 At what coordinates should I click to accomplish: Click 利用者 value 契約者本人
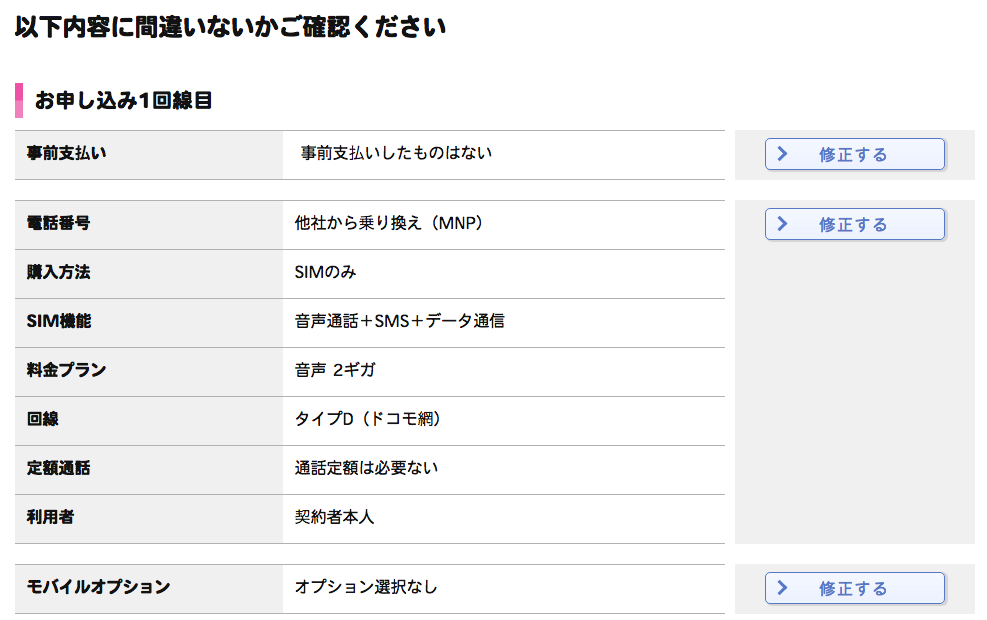click(334, 517)
